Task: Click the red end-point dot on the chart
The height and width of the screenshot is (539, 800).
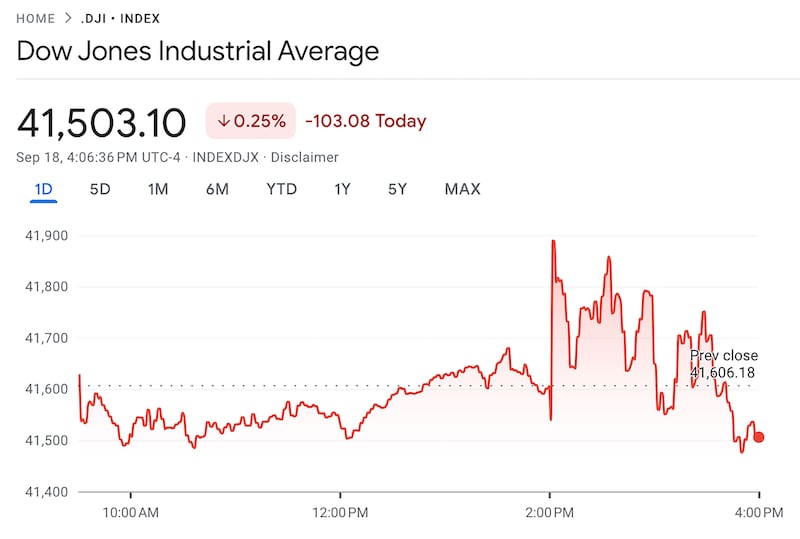Action: point(759,437)
